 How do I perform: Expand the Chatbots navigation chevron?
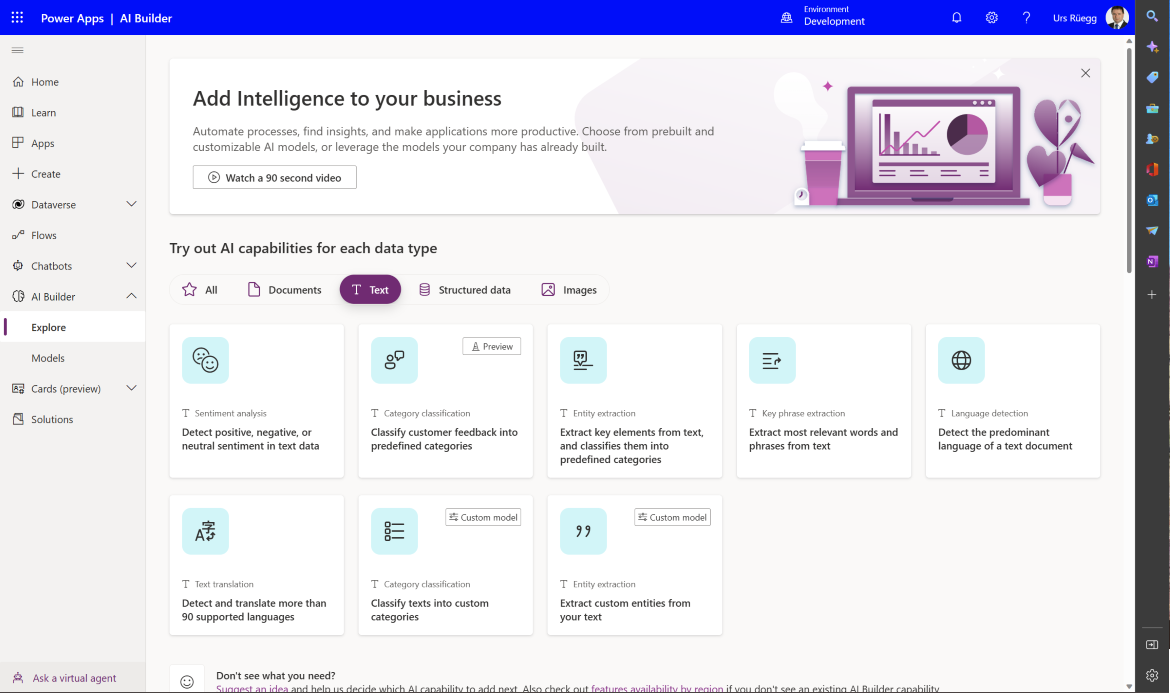[x=131, y=265]
